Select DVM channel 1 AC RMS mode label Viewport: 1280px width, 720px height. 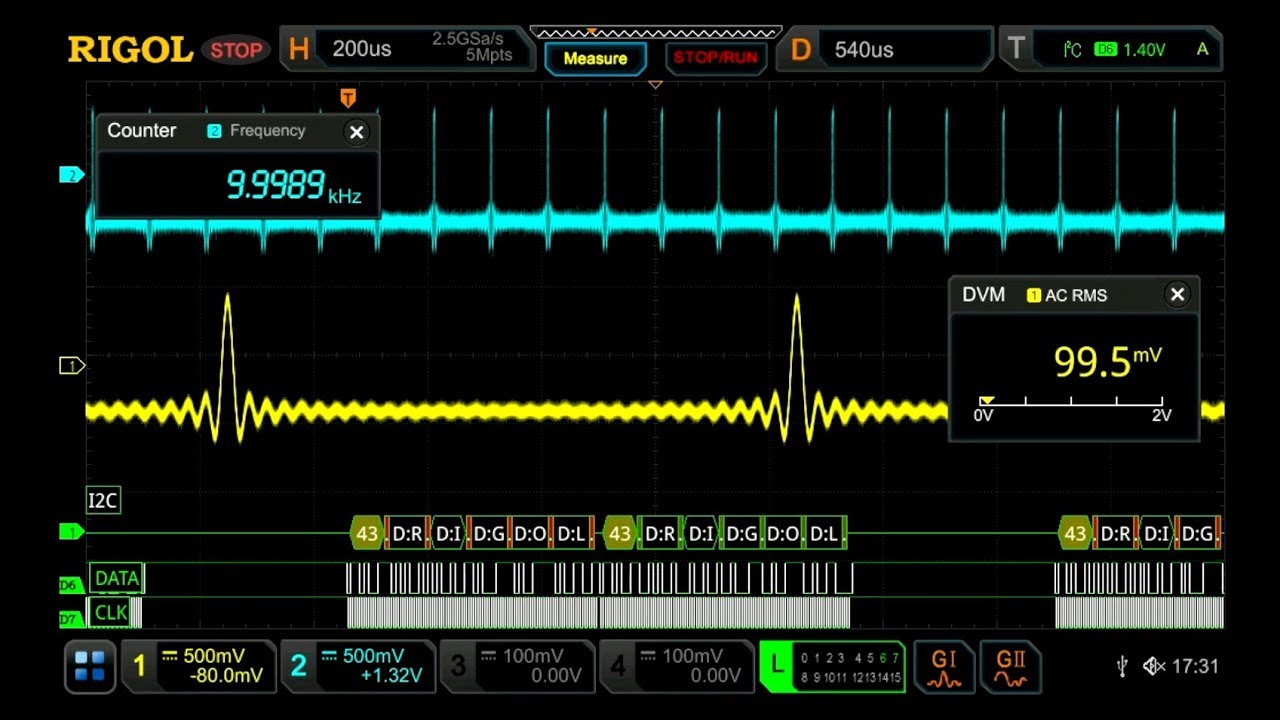tap(1067, 295)
